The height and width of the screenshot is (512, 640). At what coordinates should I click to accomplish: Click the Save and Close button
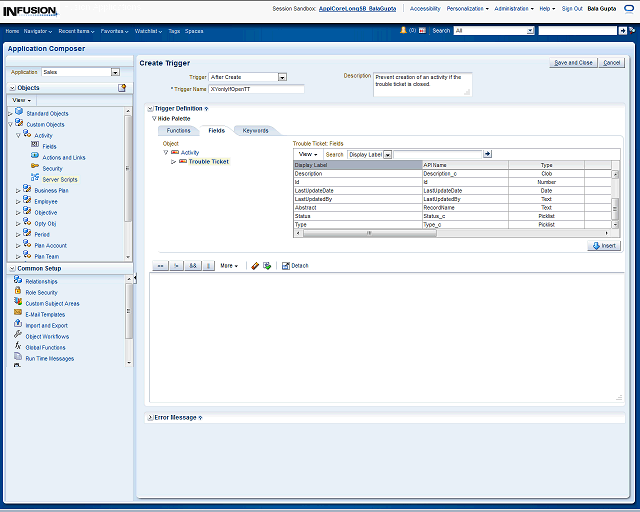573,62
